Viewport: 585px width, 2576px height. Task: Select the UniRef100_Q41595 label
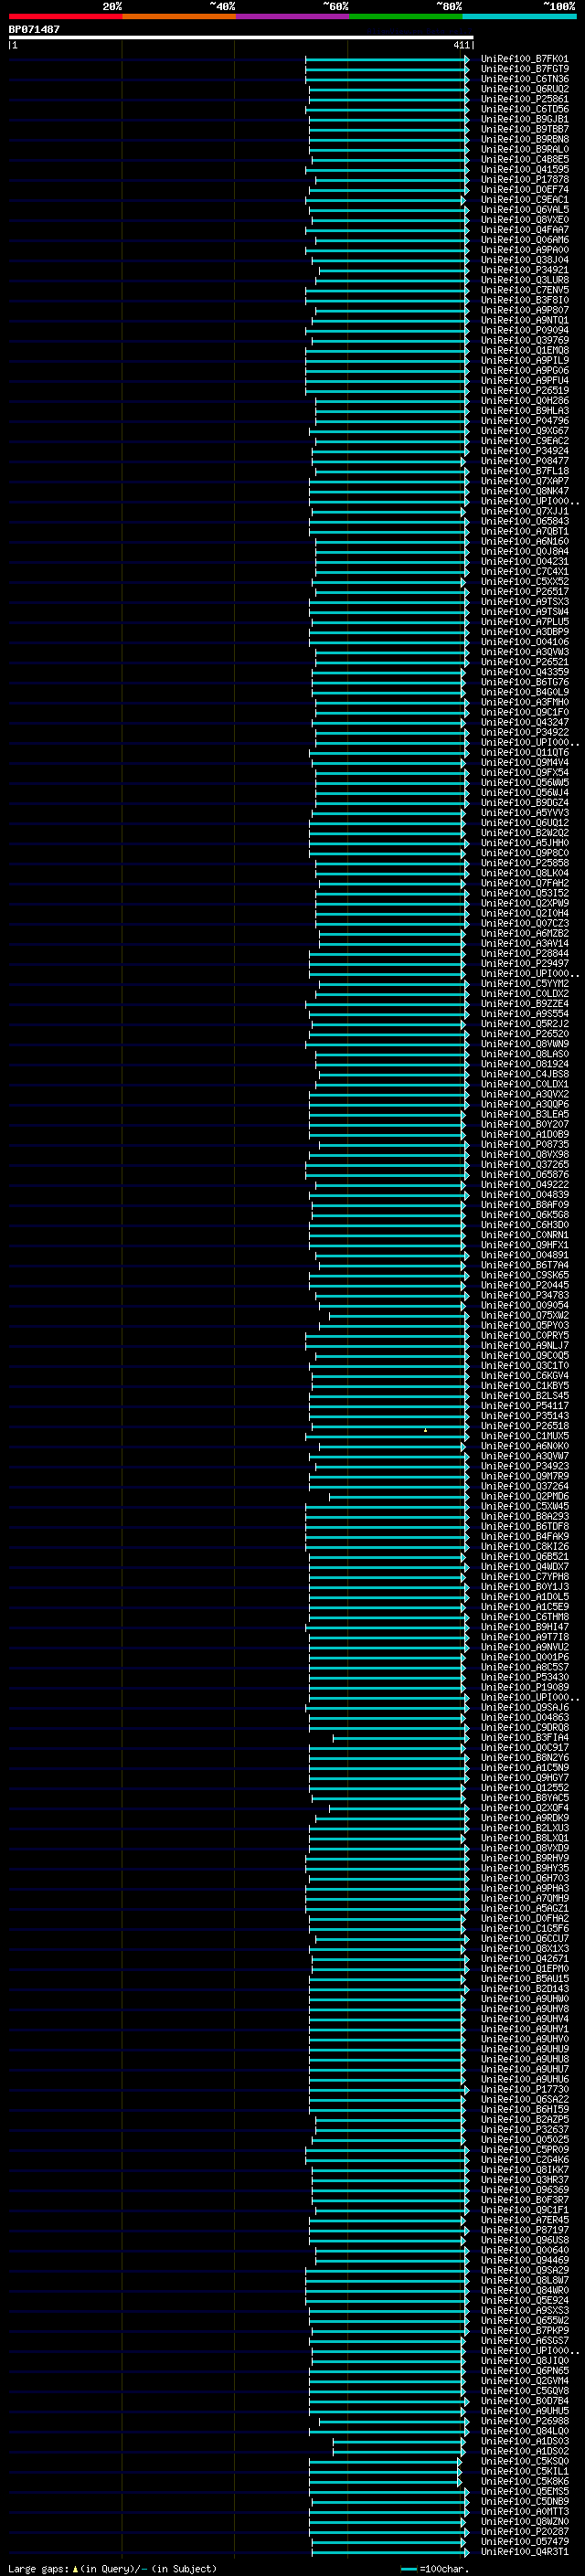[525, 169]
